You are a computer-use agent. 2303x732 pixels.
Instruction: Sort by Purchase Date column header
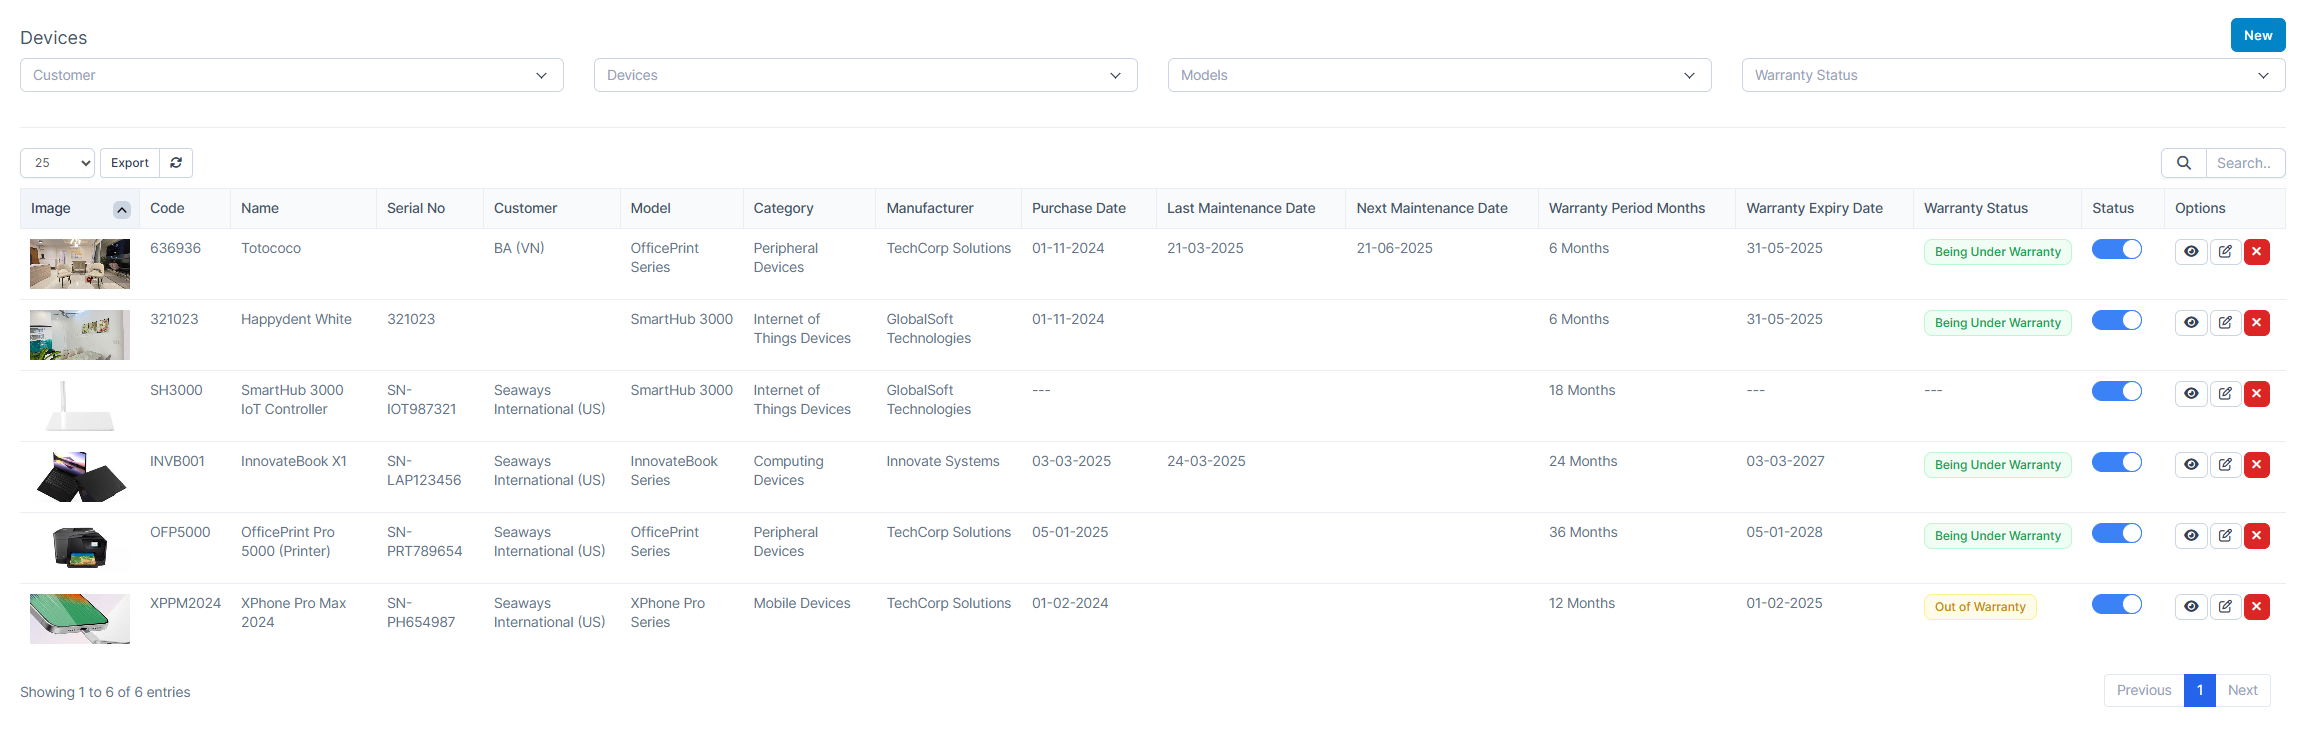coord(1078,208)
